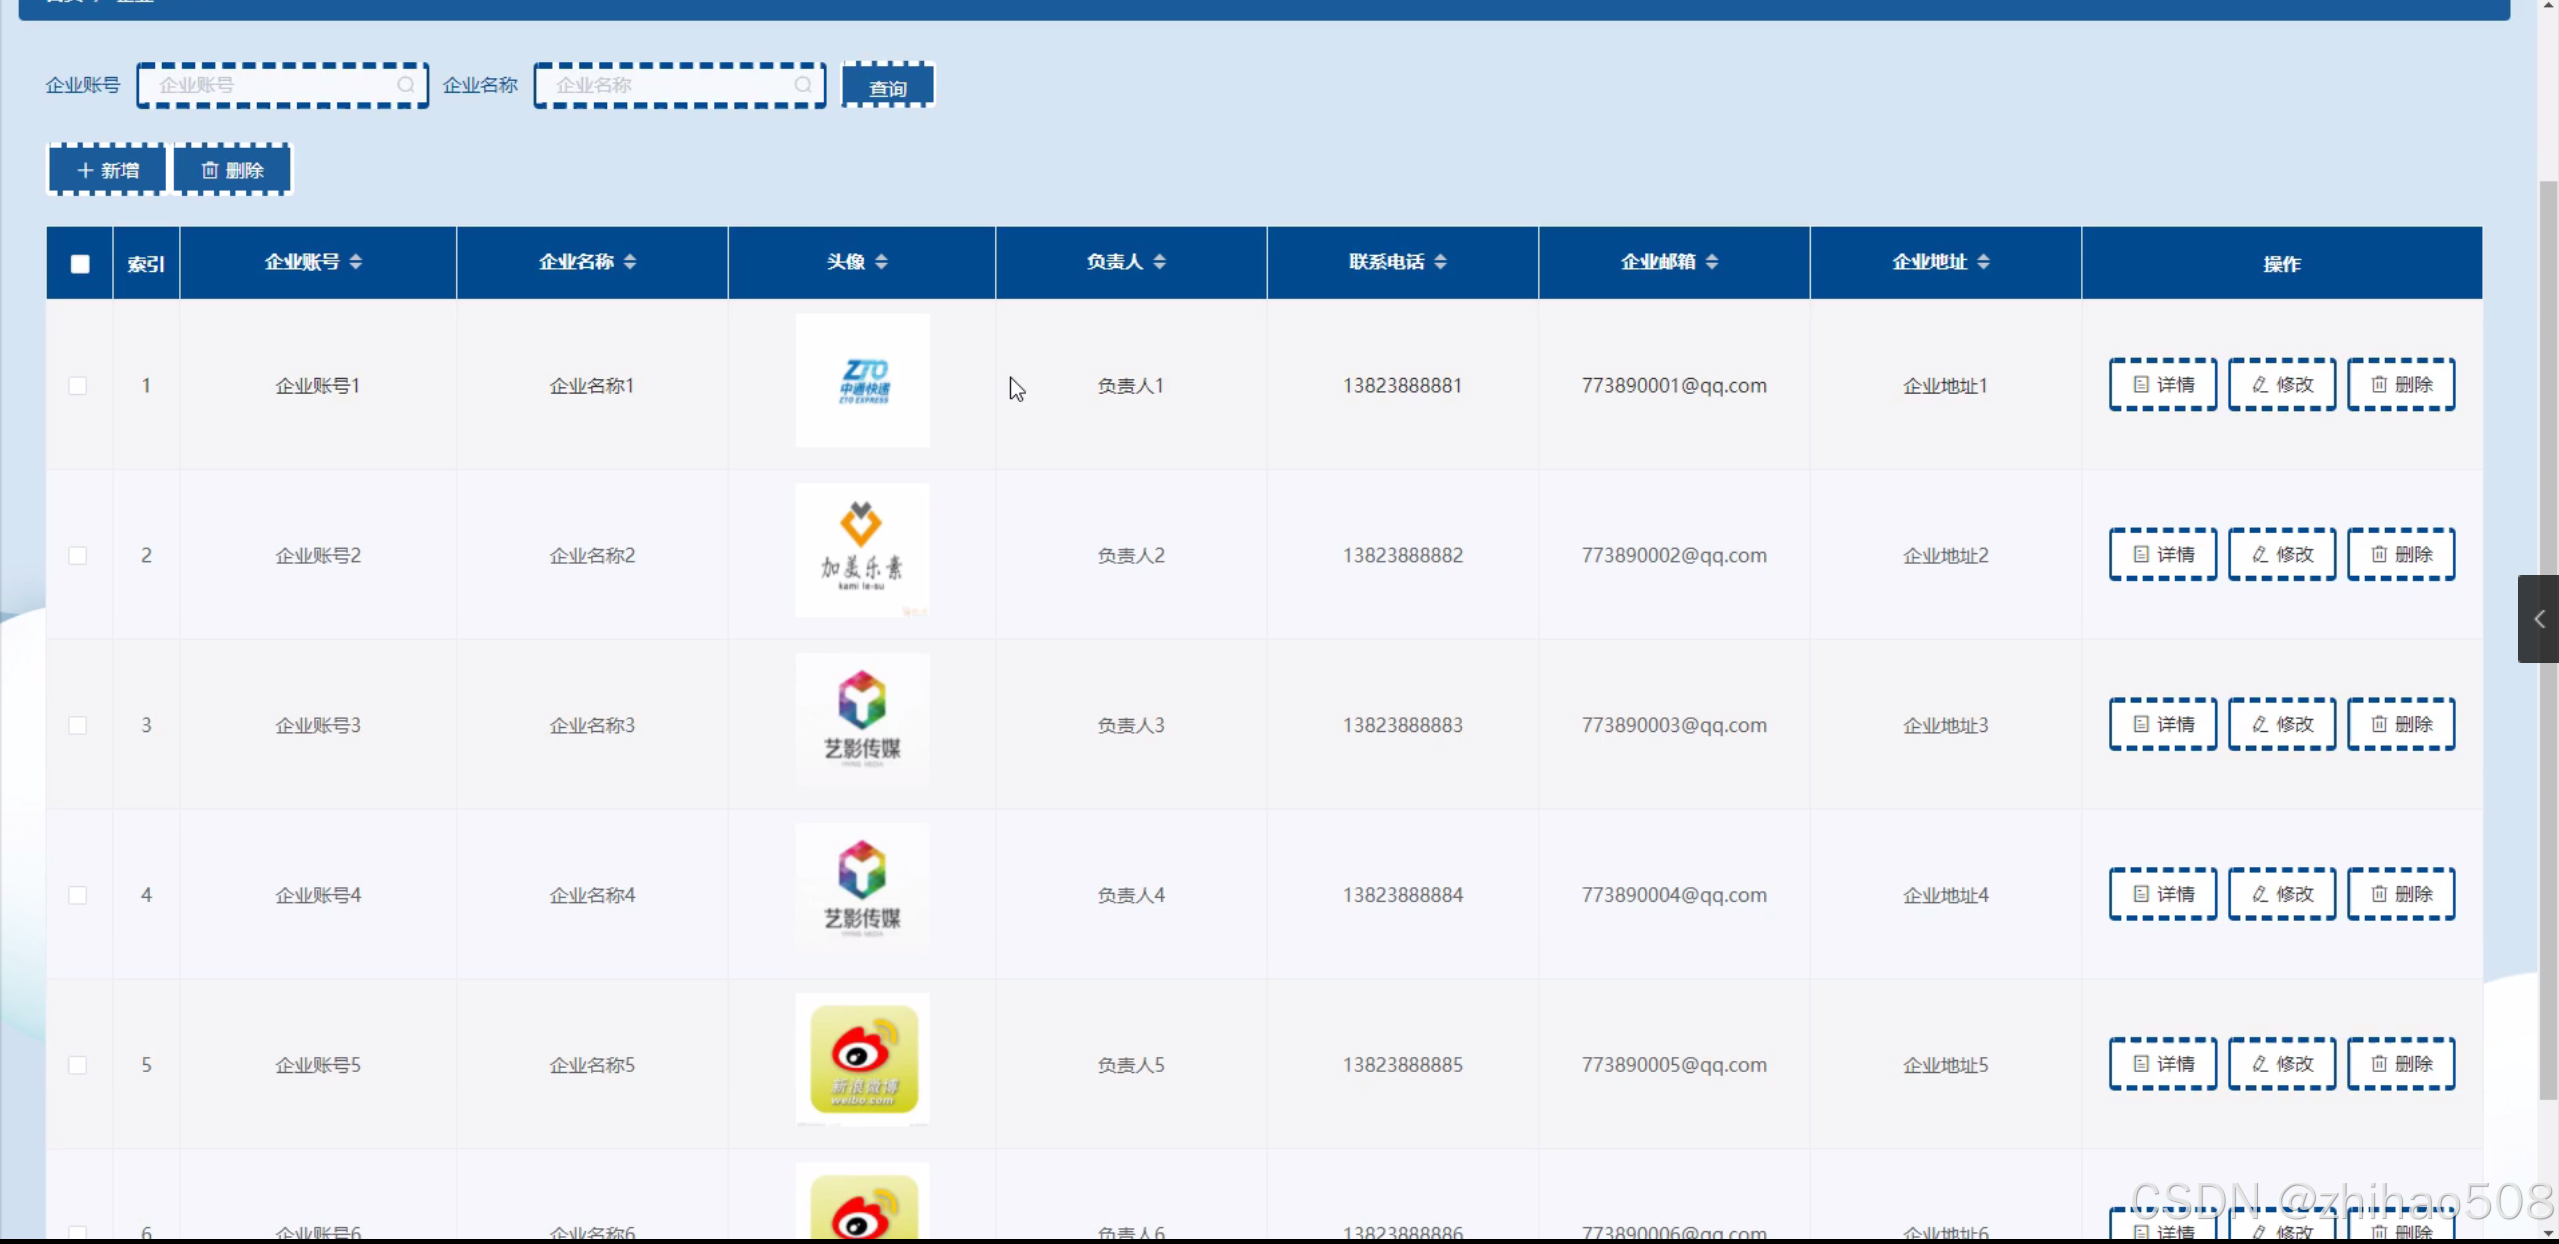The image size is (2559, 1244).
Task: Click search icon in 企业名称 field
Action: click(802, 85)
